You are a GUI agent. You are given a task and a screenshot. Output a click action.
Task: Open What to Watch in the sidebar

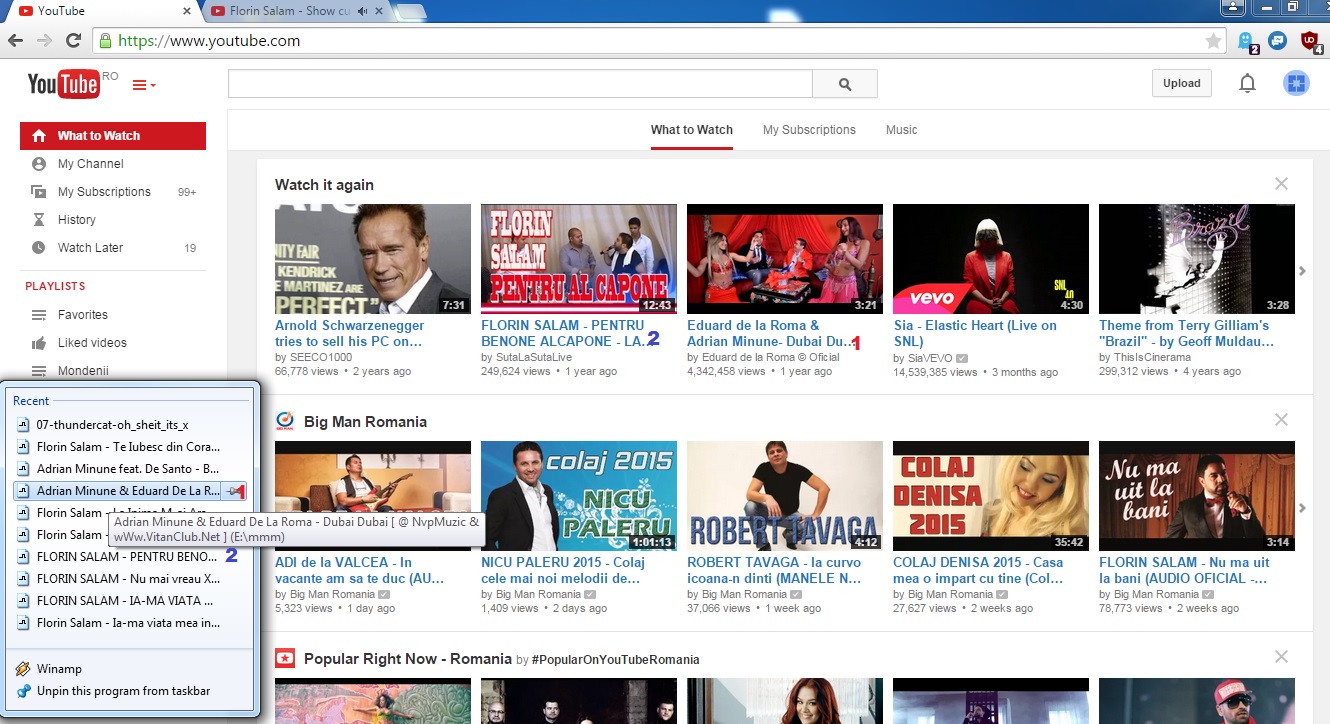113,136
